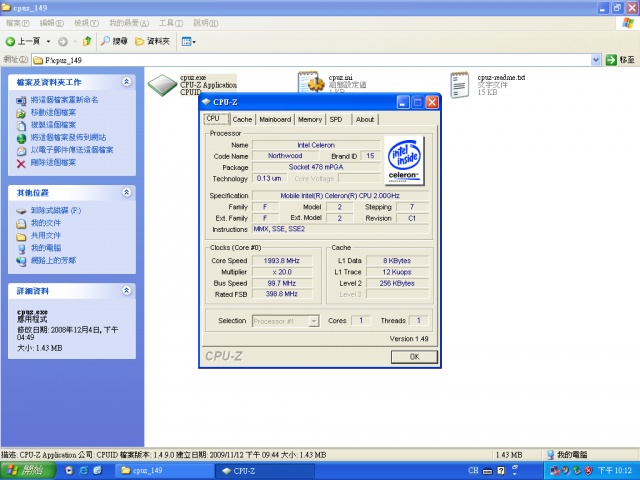This screenshot has height=480, width=640.
Task: Open the Search tool in Explorer
Action: click(x=114, y=41)
